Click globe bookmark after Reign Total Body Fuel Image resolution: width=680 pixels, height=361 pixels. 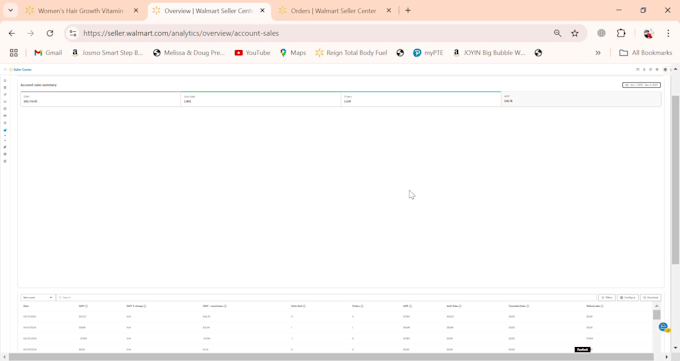click(400, 53)
